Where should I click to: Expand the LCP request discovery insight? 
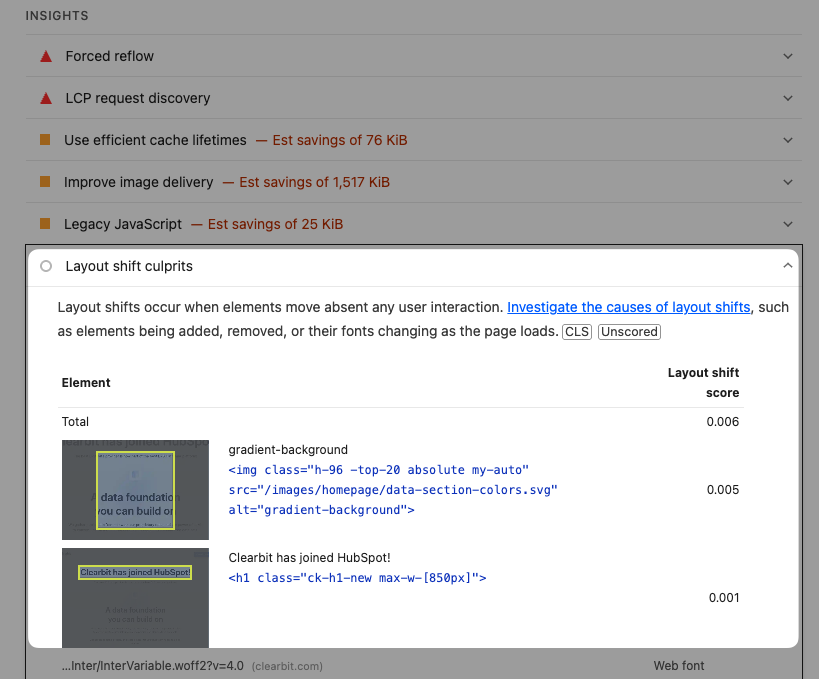click(788, 98)
